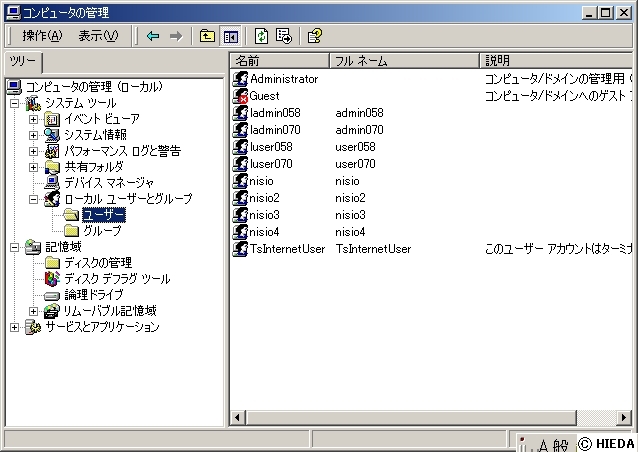Click the Help toolbar icon

click(x=315, y=36)
